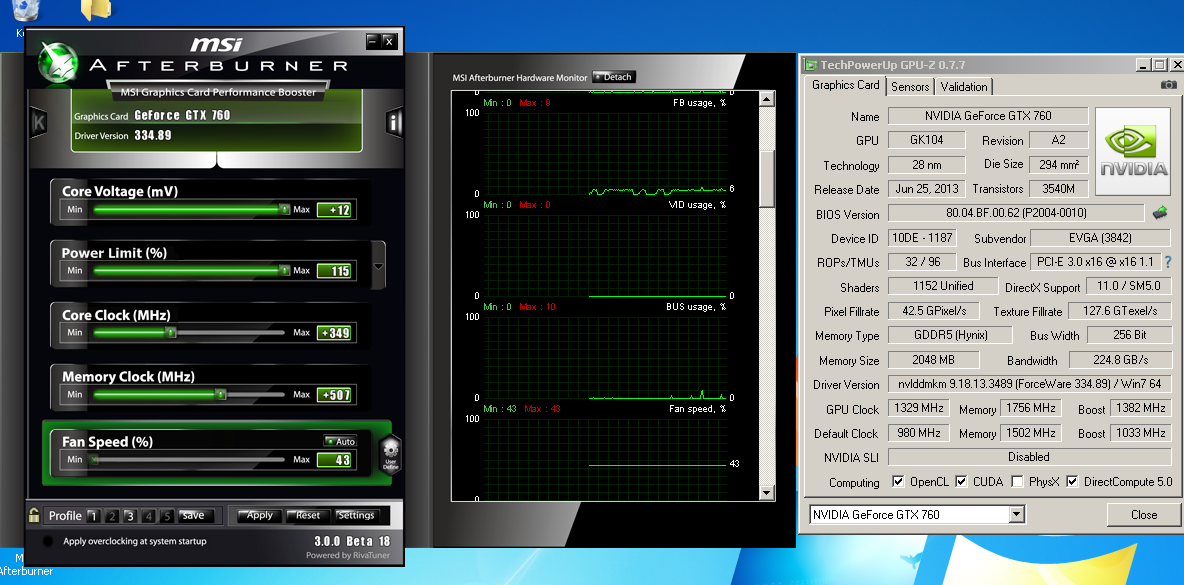Open Afterburner Settings
Viewport: 1184px width, 585px height.
tap(356, 516)
